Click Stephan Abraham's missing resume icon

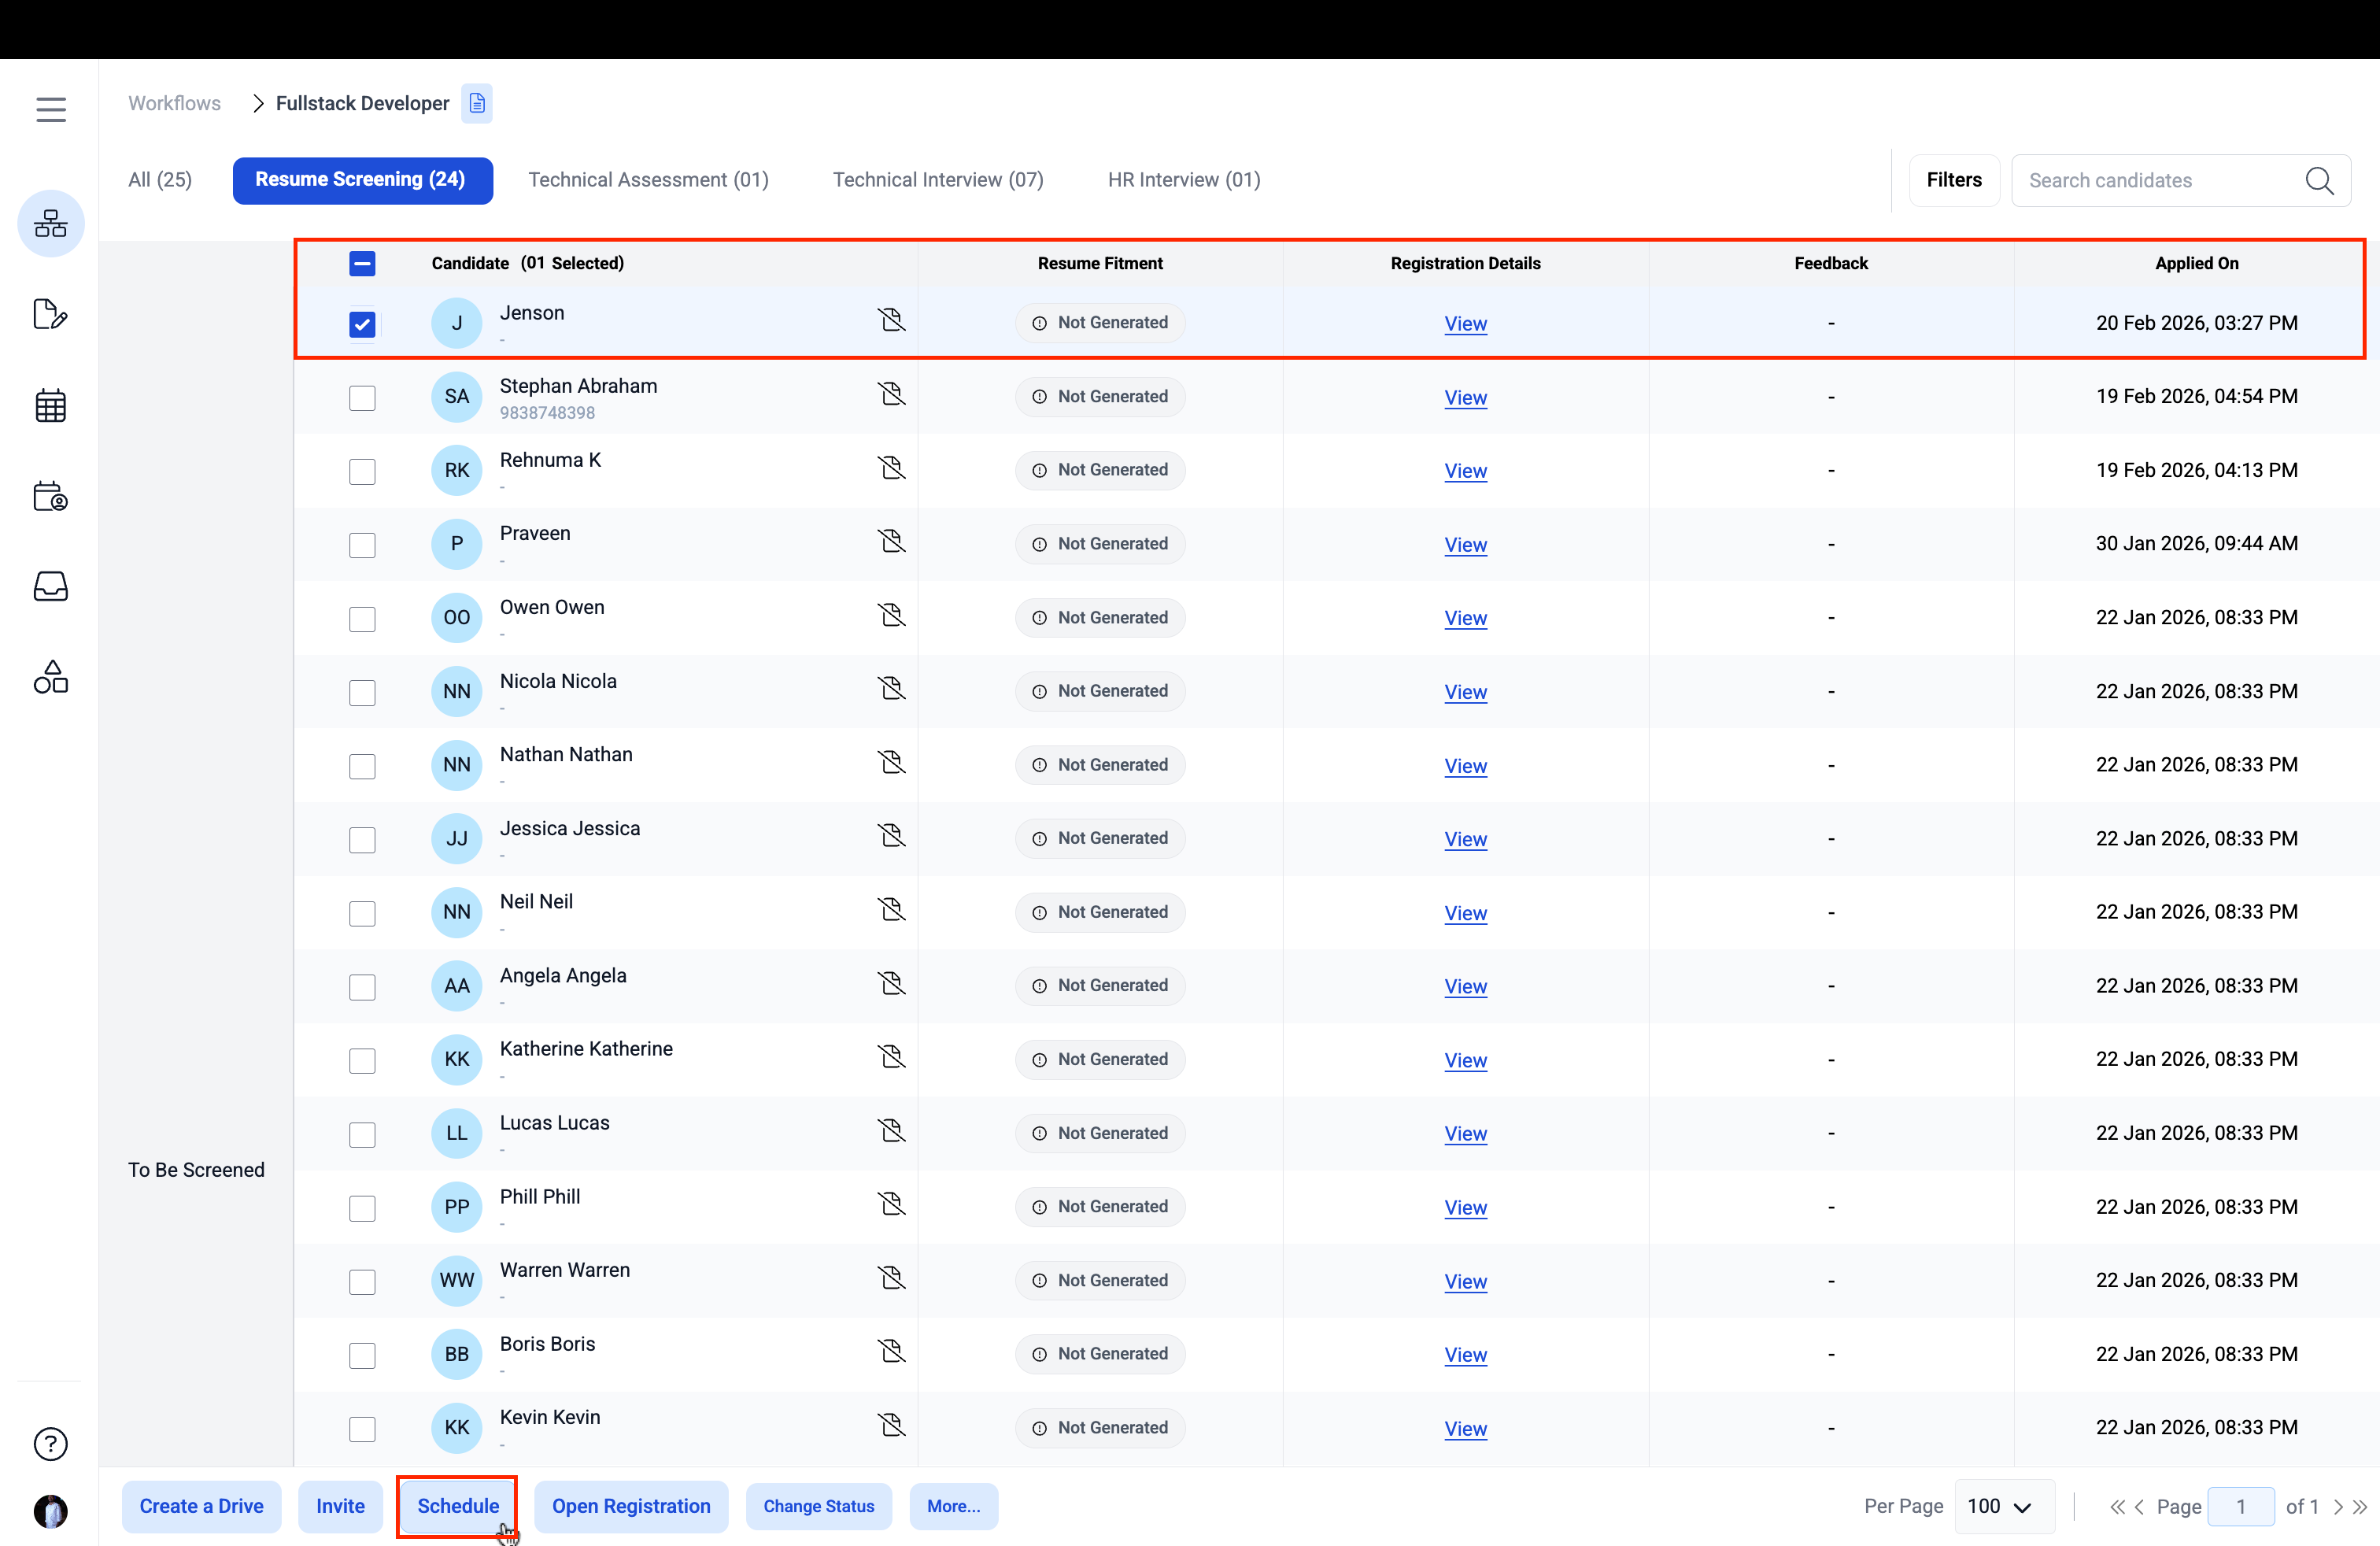click(x=891, y=394)
